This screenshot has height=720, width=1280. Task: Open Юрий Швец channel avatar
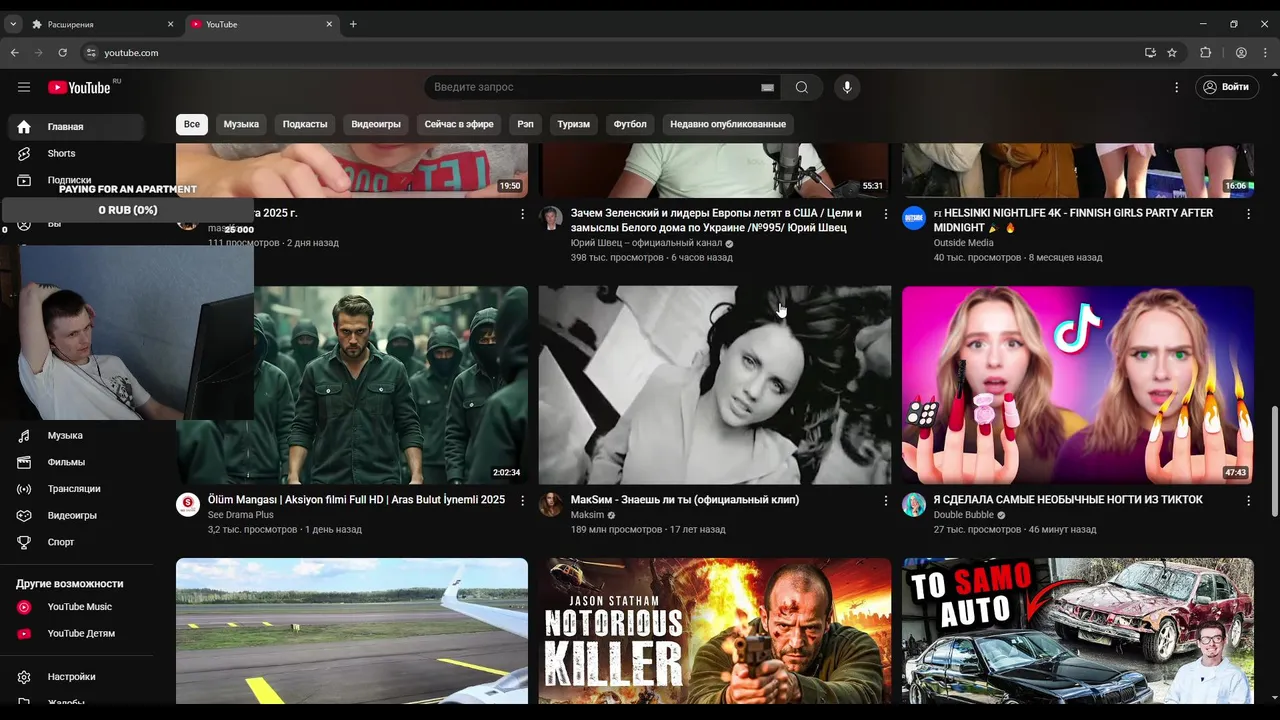(x=551, y=219)
